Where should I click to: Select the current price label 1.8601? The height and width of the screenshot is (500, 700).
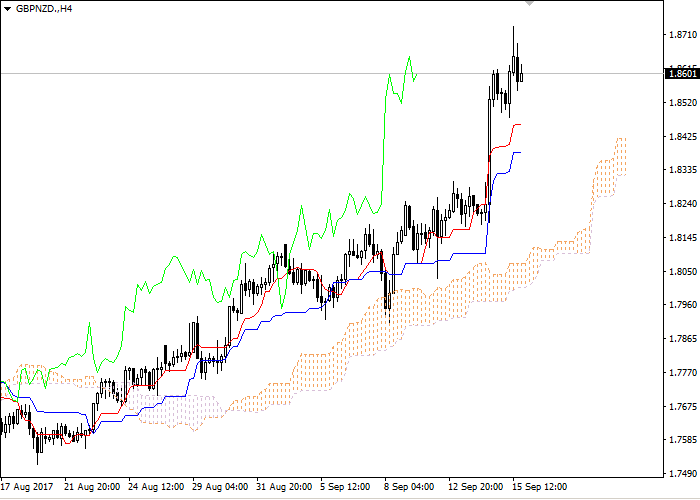coord(682,74)
